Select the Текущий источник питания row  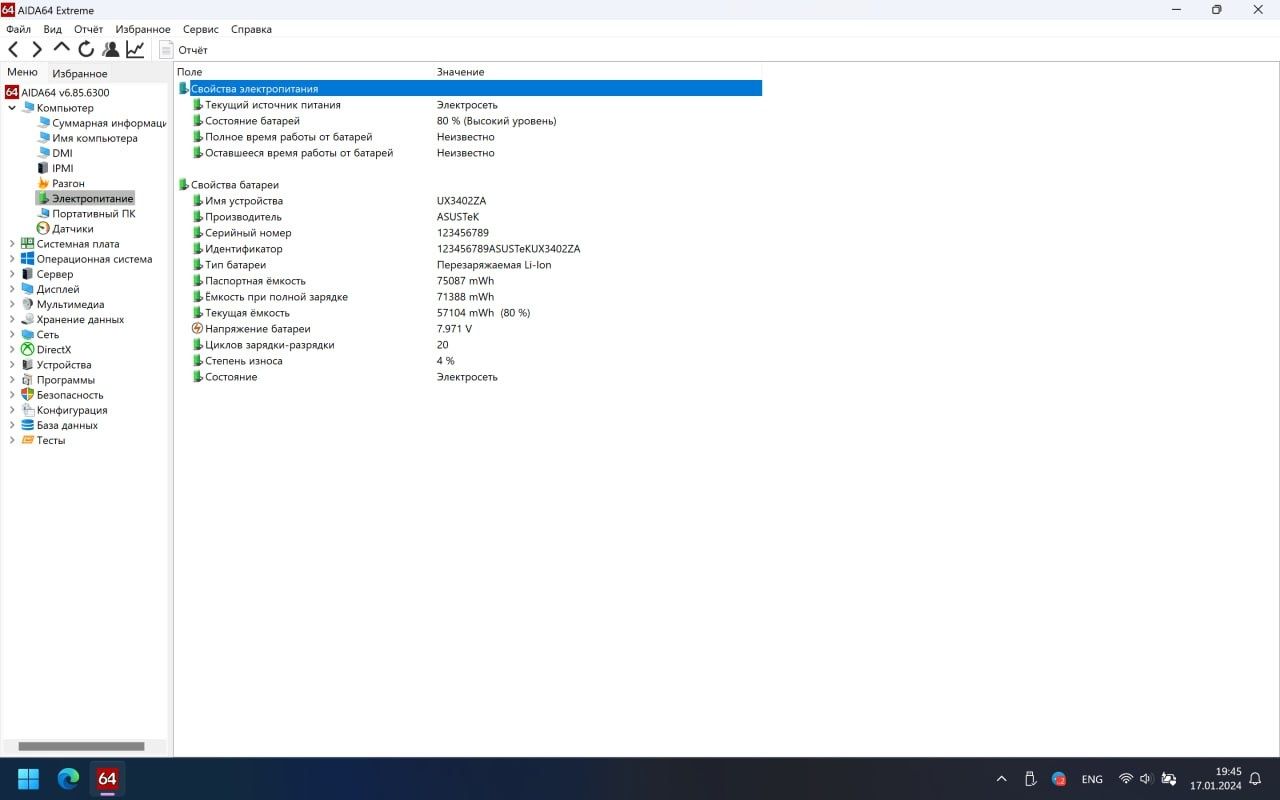[x=469, y=105]
